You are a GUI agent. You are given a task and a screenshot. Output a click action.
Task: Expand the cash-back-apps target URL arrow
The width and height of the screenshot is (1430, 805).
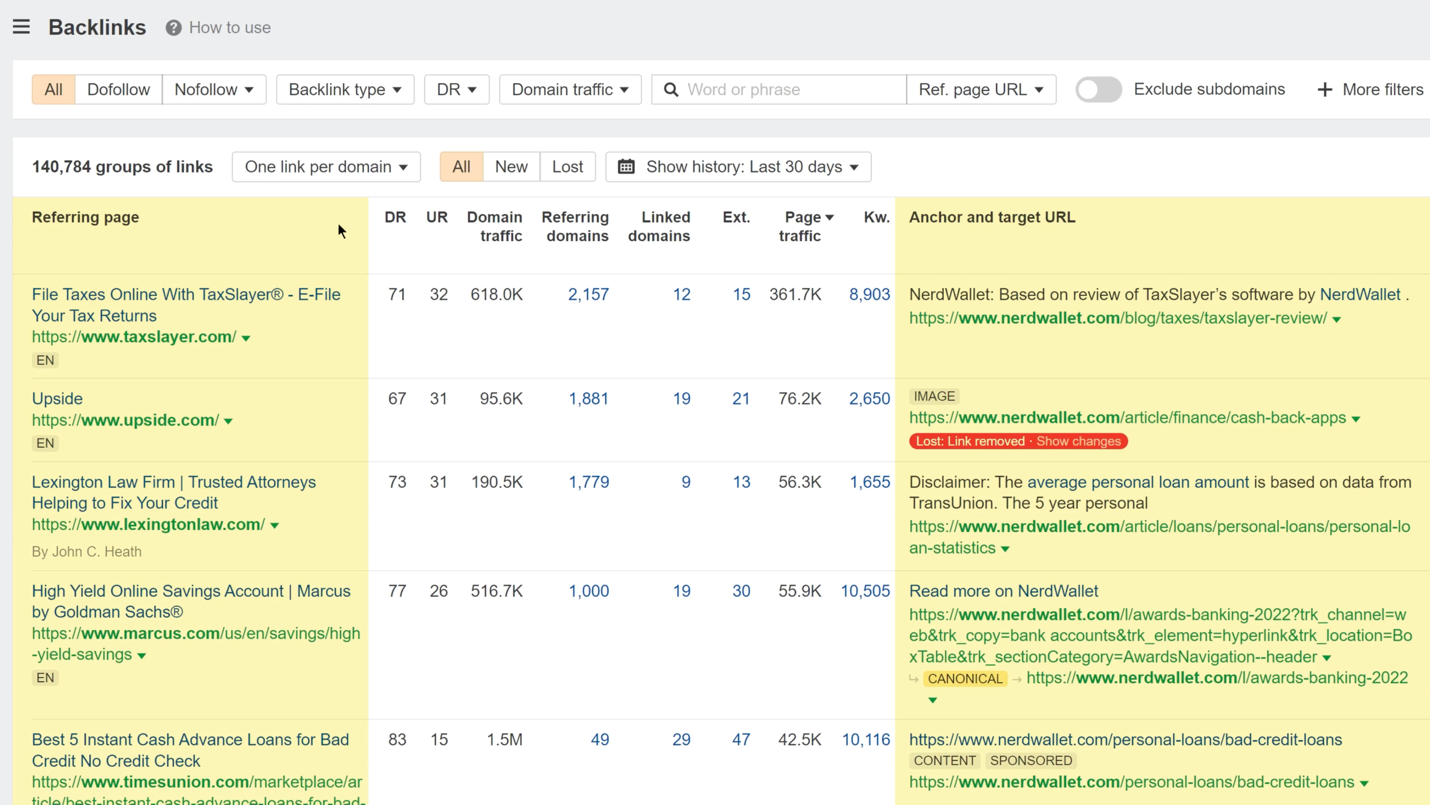pyautogui.click(x=1356, y=419)
